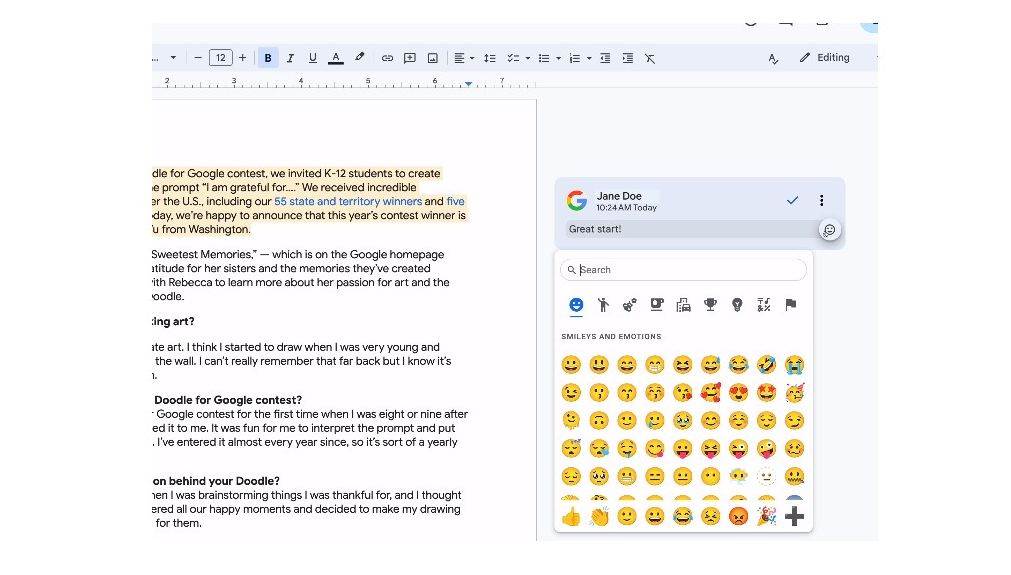
Task: Toggle bold formatting in the toolbar
Action: point(268,58)
